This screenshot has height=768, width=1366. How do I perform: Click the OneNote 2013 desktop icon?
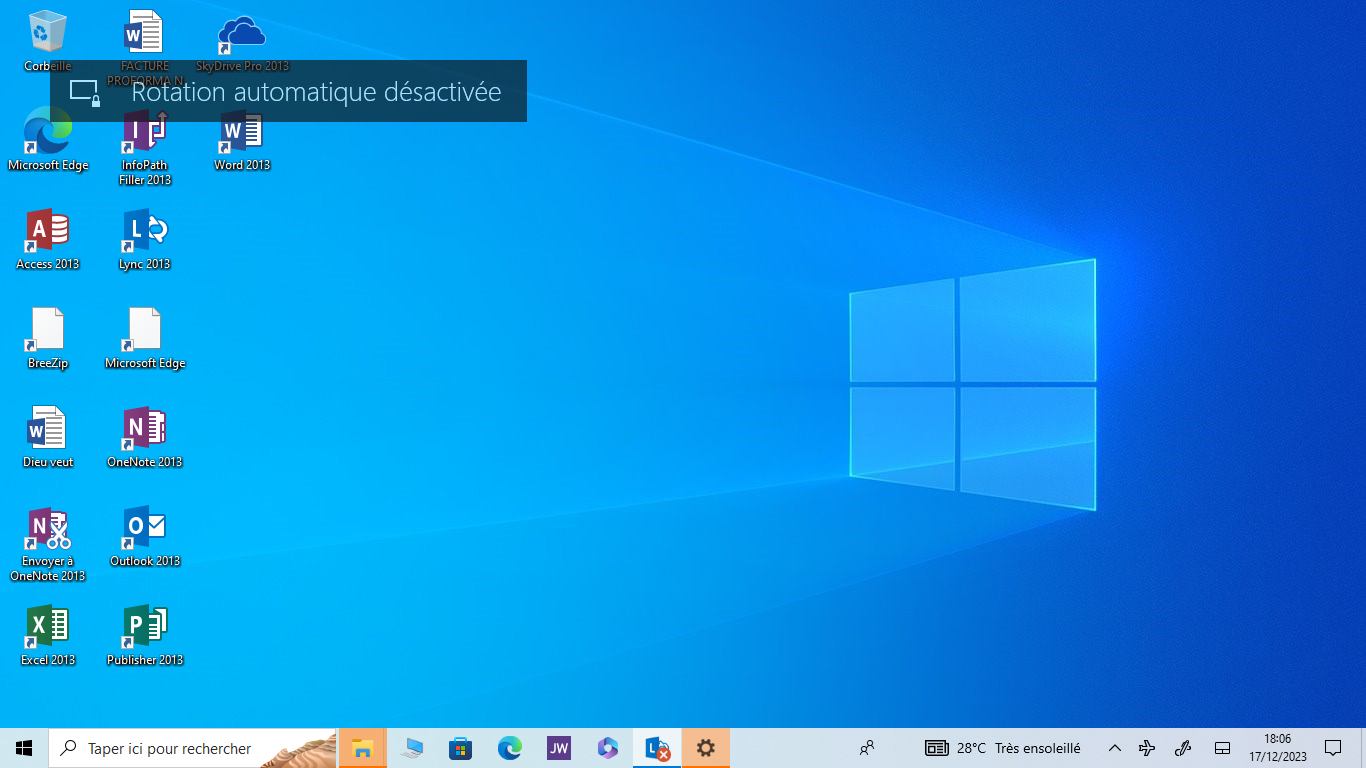click(145, 430)
